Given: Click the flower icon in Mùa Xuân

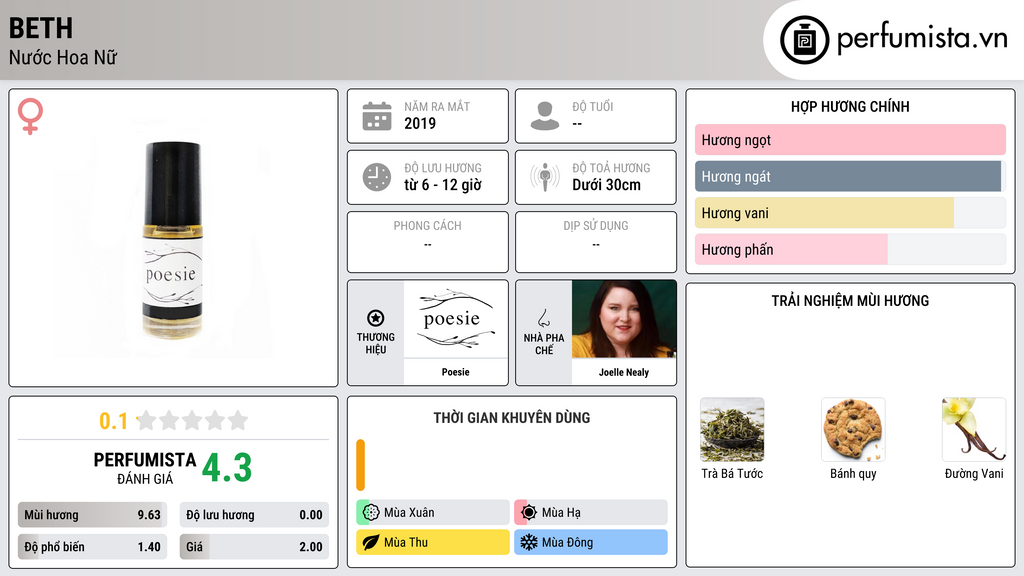Looking at the screenshot, I should coord(371,513).
